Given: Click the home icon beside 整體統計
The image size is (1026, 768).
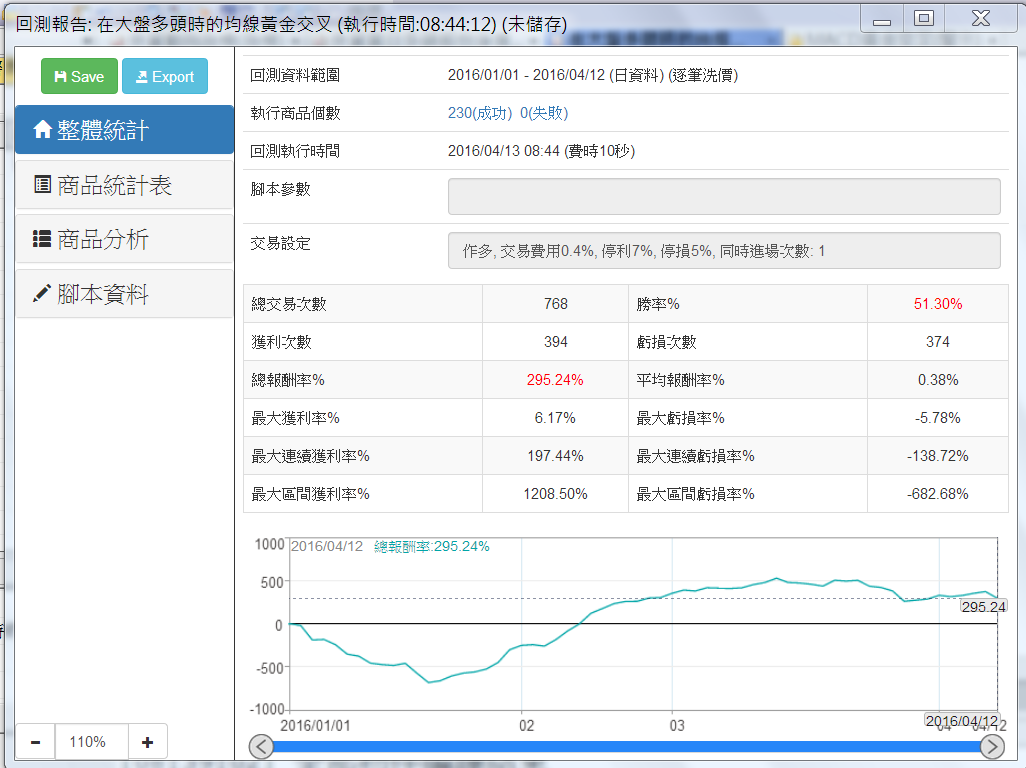Looking at the screenshot, I should point(43,130).
